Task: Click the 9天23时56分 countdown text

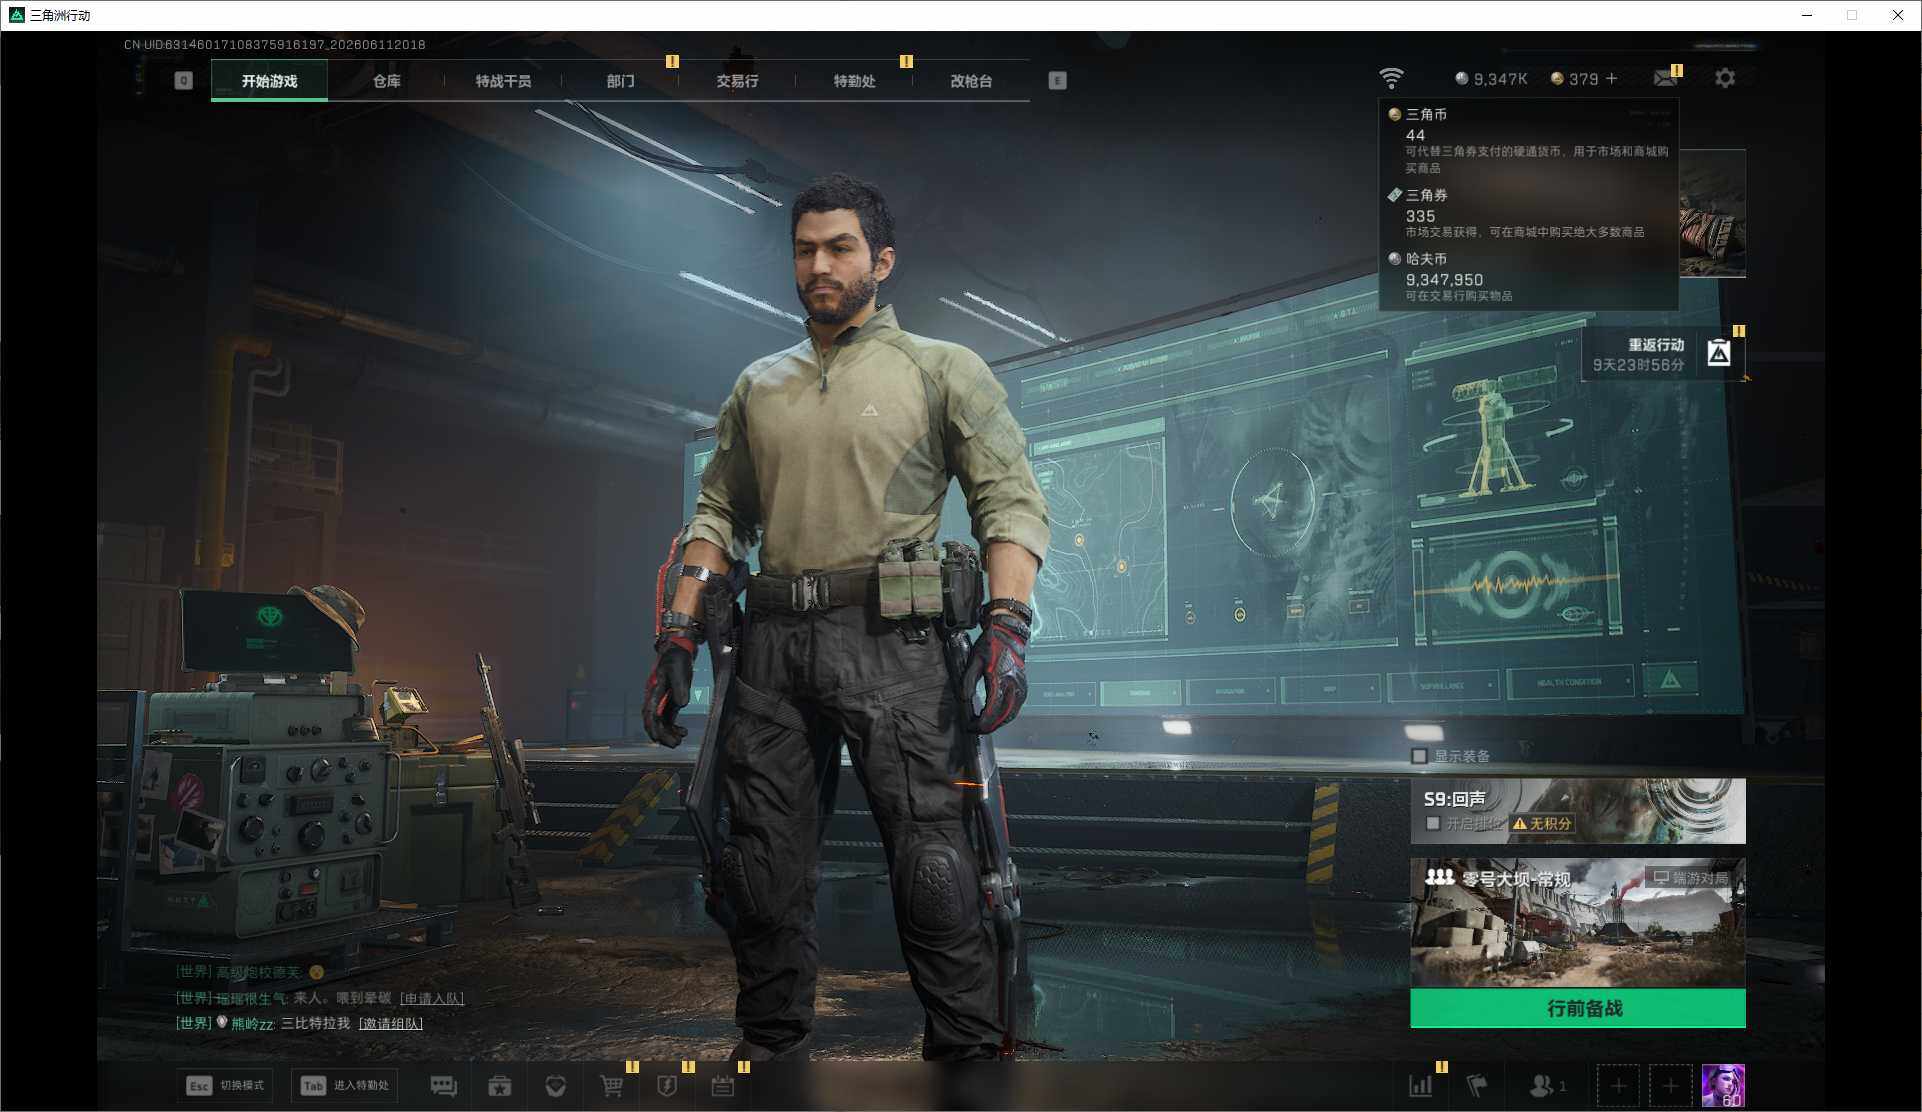Action: tap(1638, 365)
